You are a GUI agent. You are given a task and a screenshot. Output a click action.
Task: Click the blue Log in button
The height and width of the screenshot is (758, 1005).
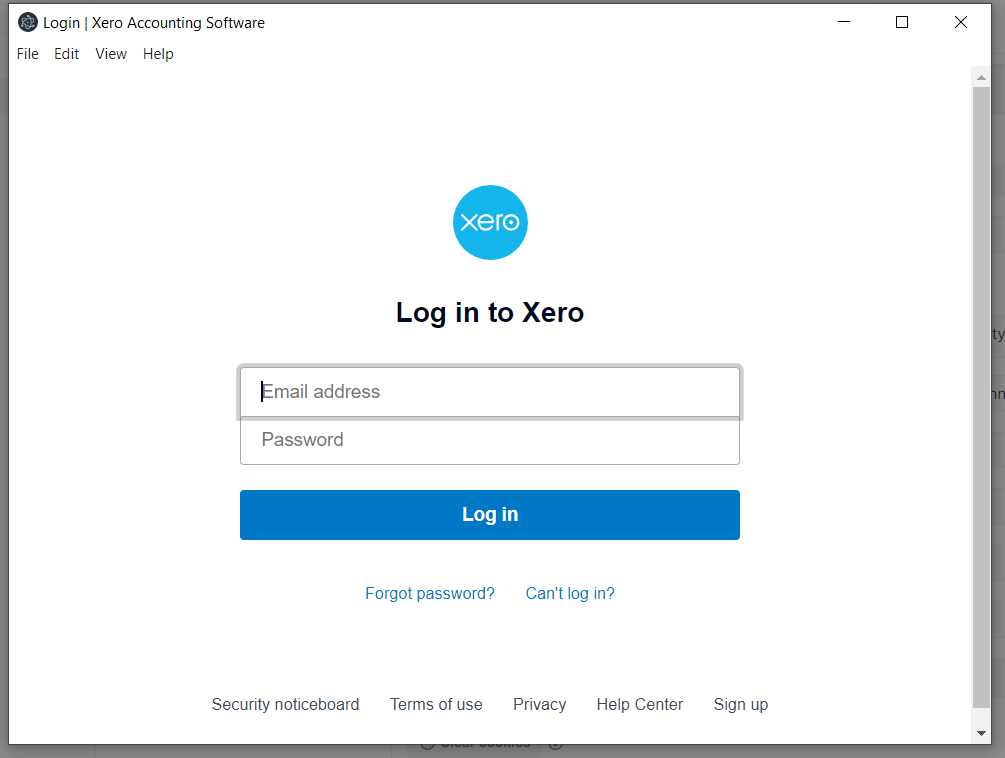[x=490, y=515]
